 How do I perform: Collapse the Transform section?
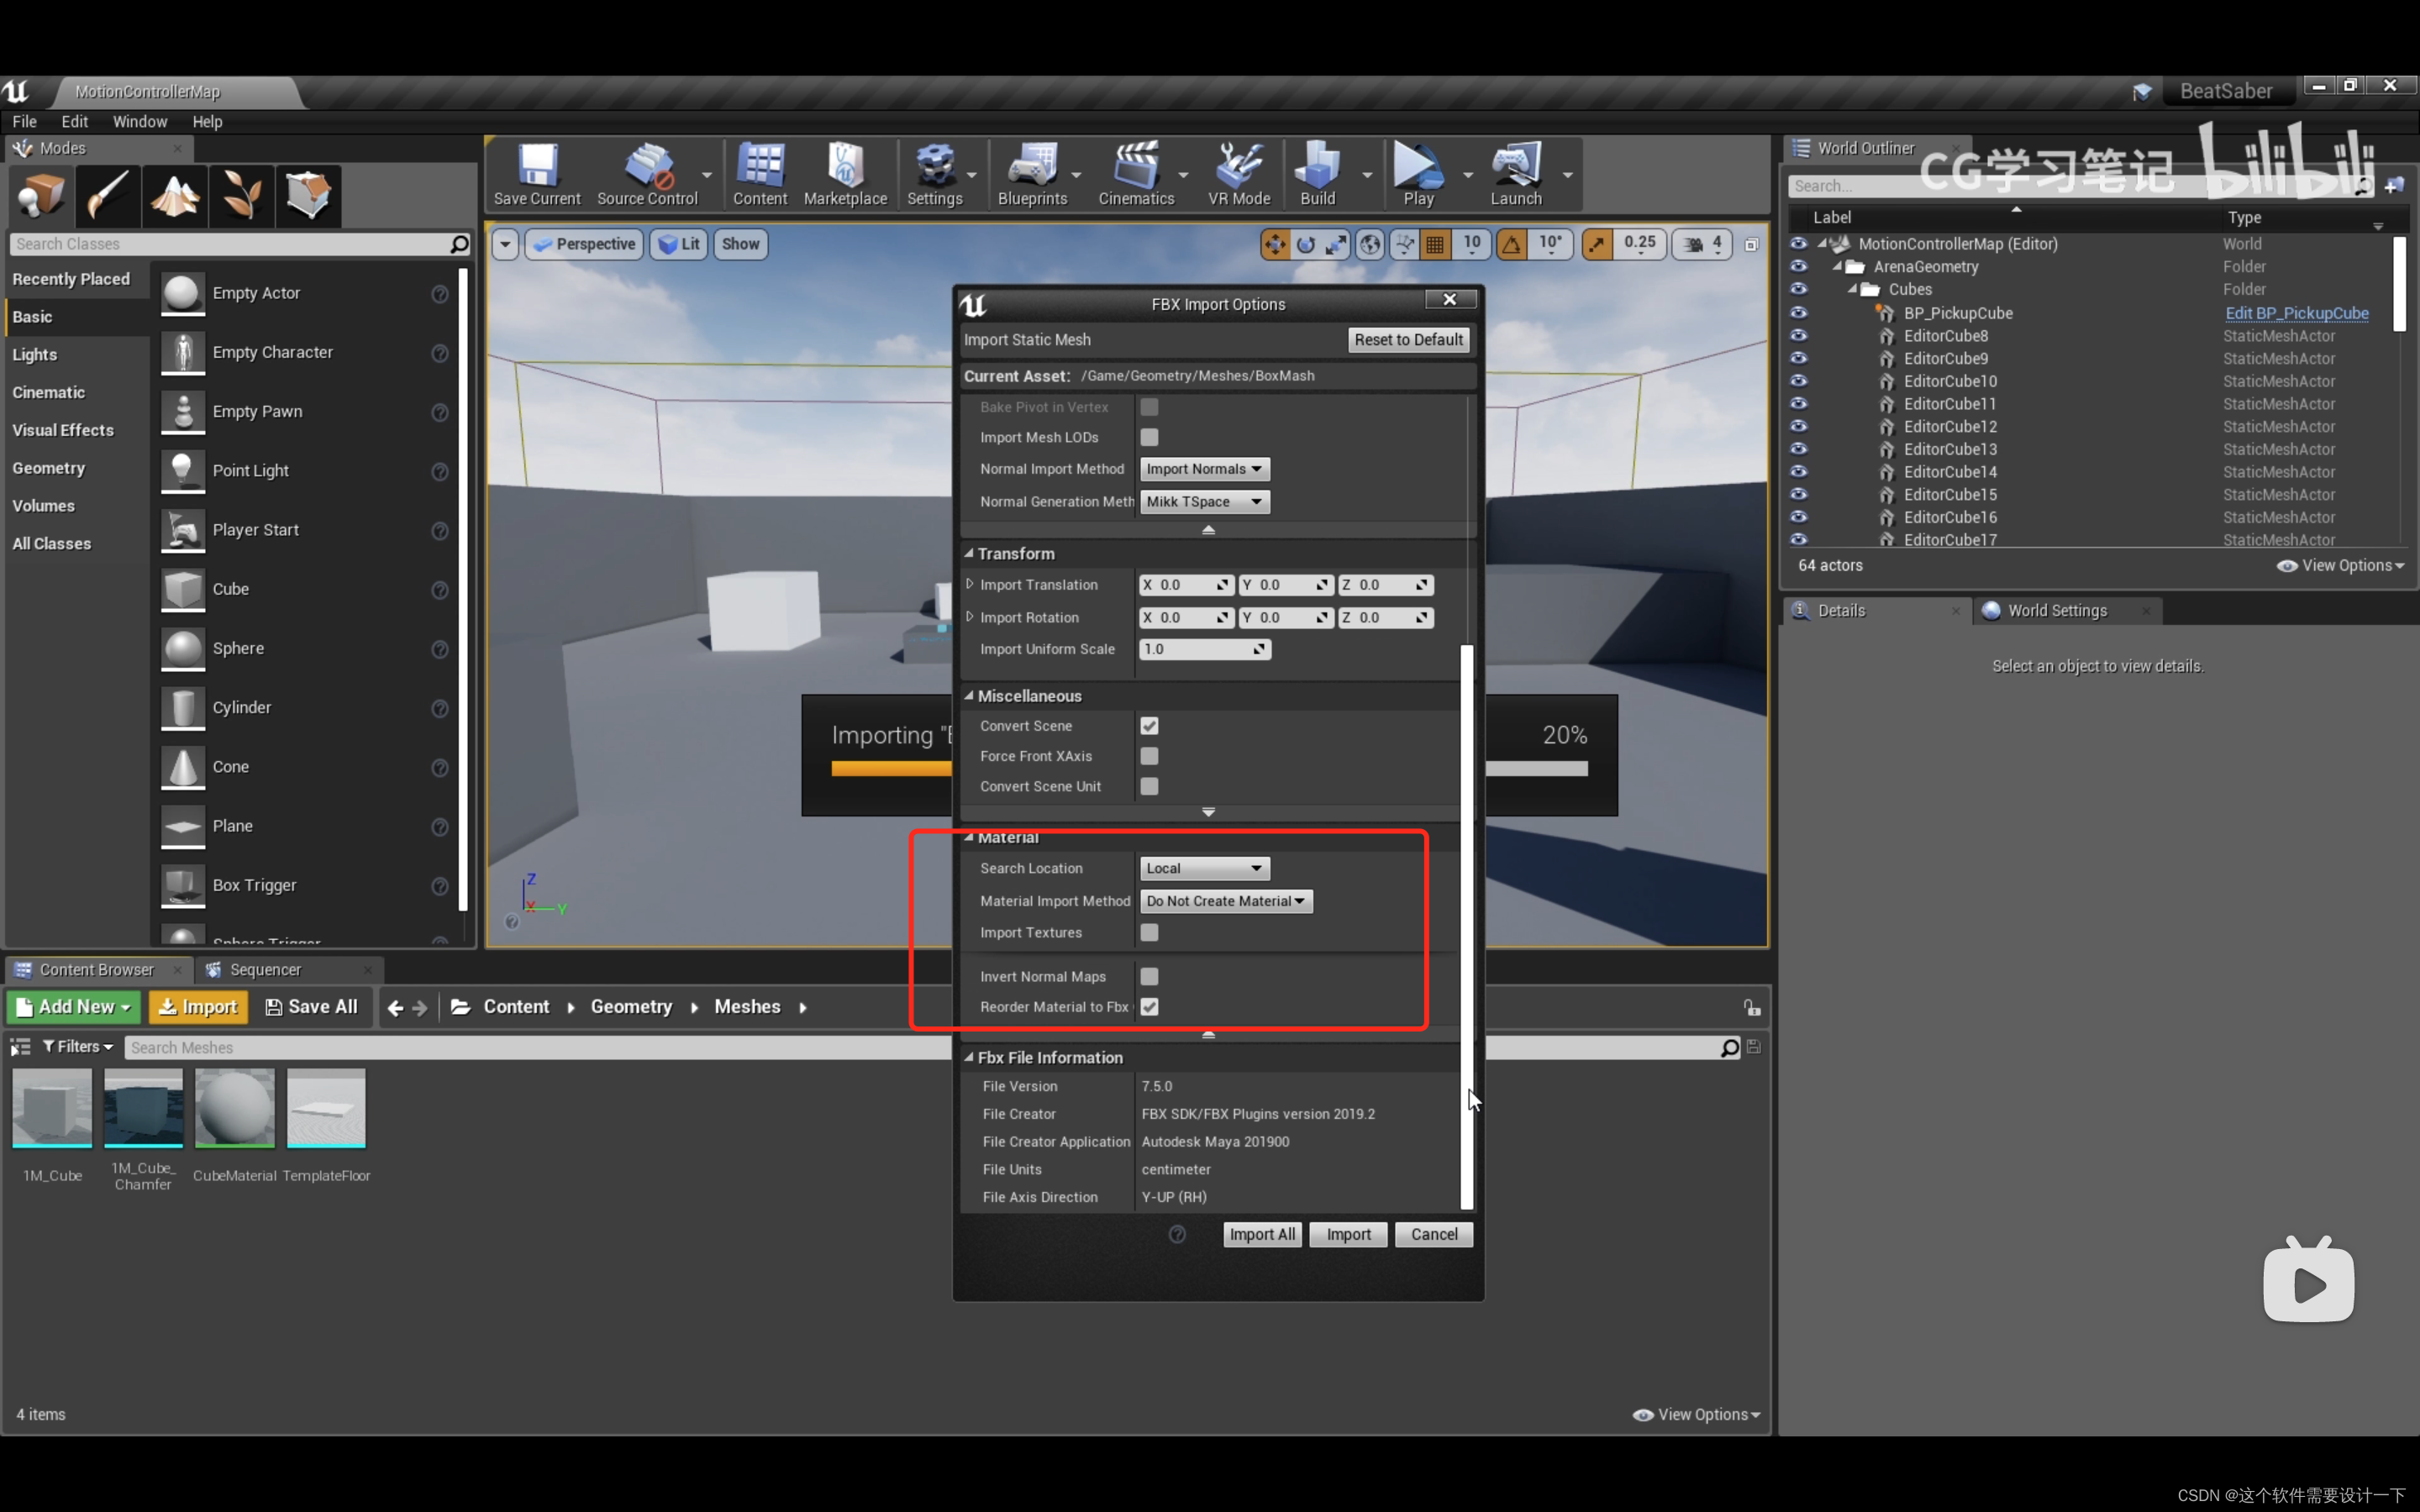pos(969,553)
